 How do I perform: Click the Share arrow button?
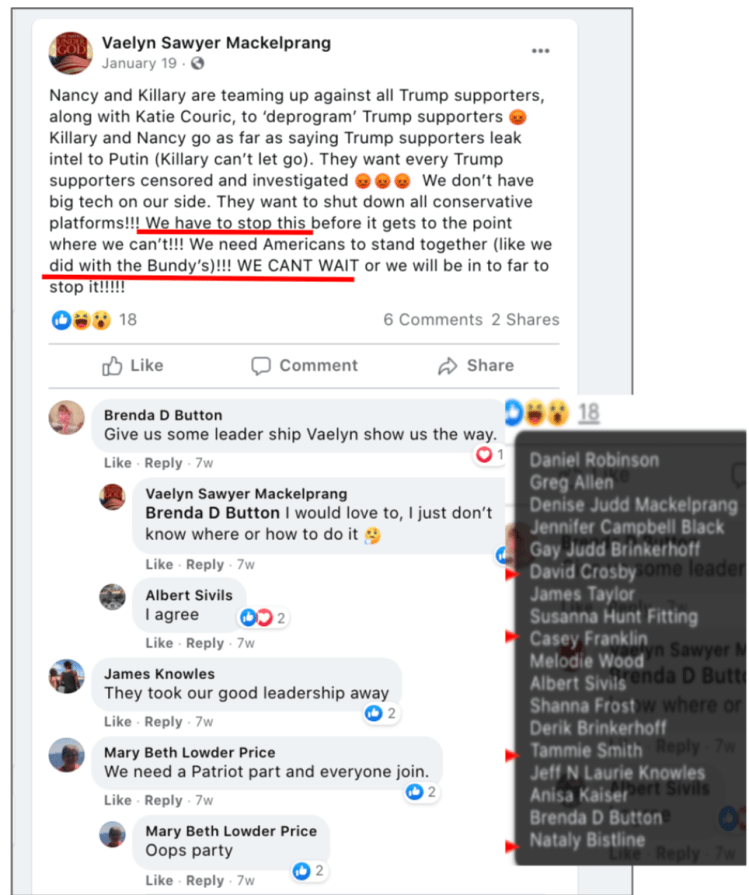(476, 365)
